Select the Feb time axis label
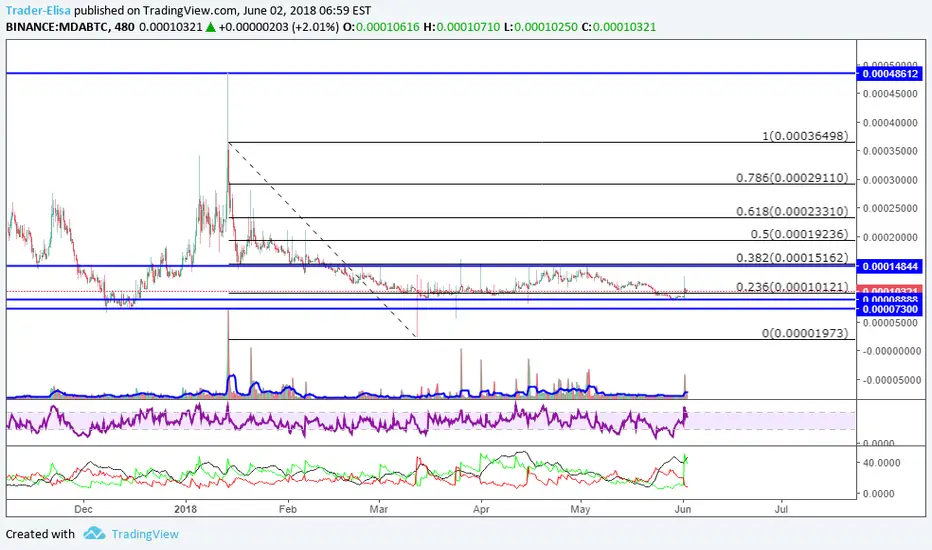The image size is (932, 550). [x=288, y=509]
